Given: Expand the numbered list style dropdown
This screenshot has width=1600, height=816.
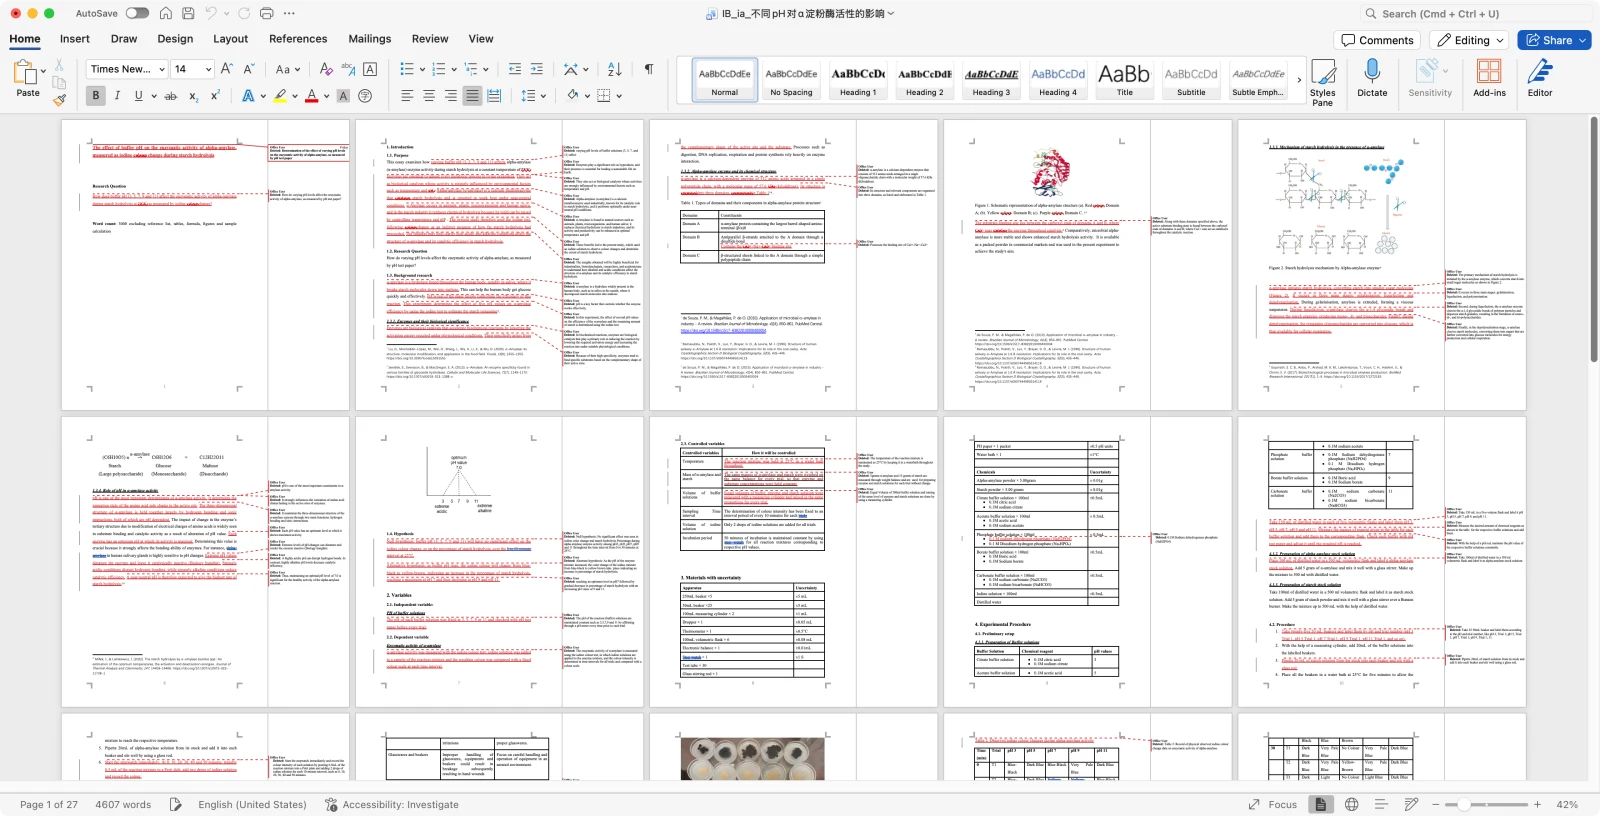Looking at the screenshot, I should [x=455, y=69].
